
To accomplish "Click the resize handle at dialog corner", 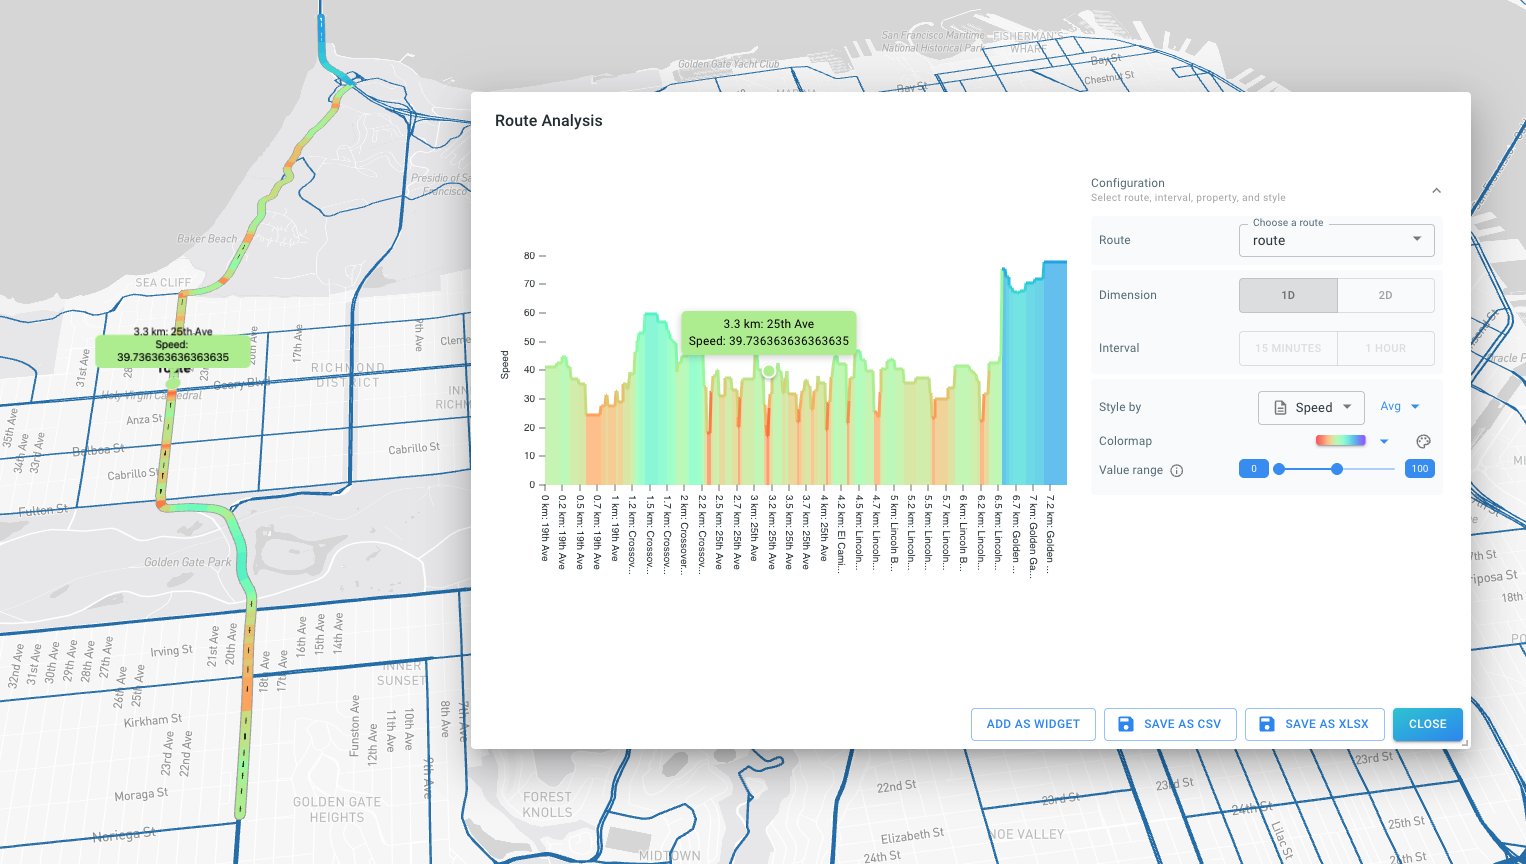I will click(x=1465, y=743).
